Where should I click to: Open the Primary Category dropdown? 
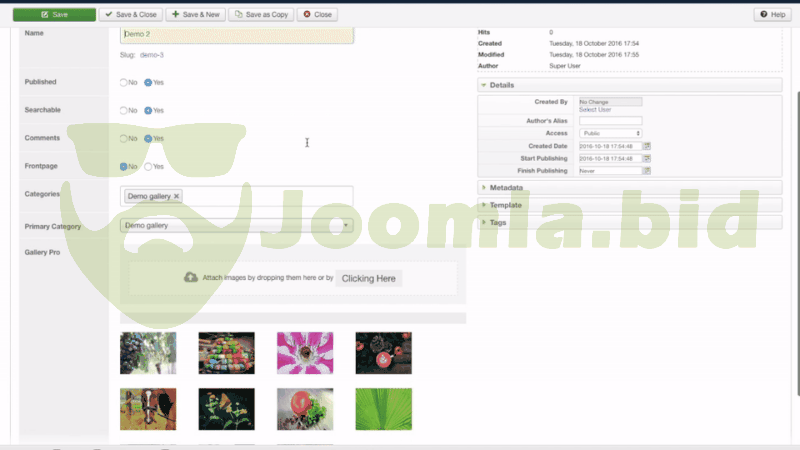236,226
